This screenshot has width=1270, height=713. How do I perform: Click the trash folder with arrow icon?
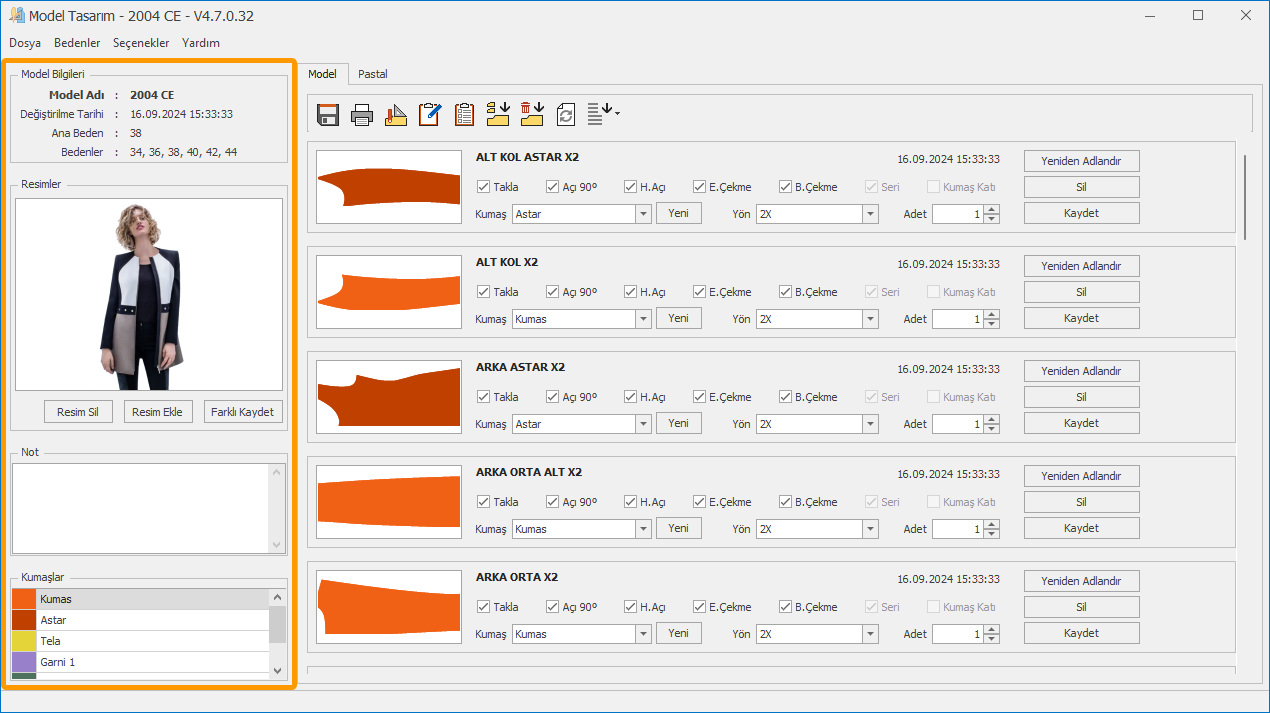pos(532,114)
